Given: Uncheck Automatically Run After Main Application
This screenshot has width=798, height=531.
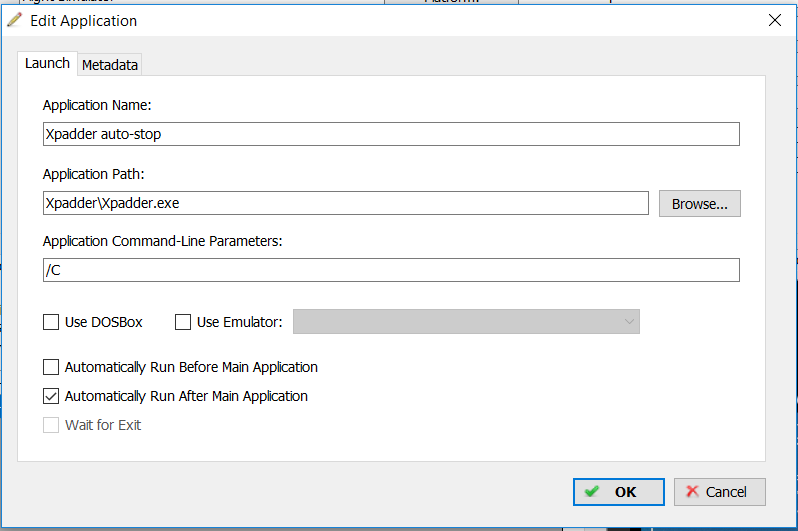Looking at the screenshot, I should (x=51, y=396).
